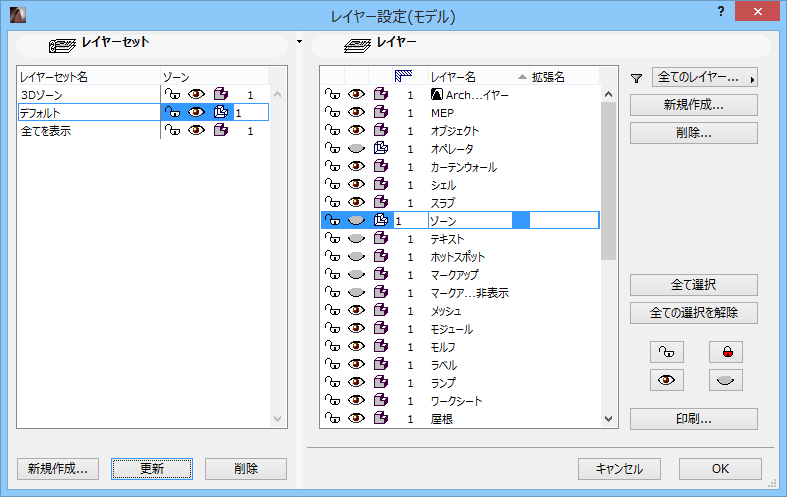Show the ゾーン layer via closed eye
The height and width of the screenshot is (497, 787).
tap(356, 220)
